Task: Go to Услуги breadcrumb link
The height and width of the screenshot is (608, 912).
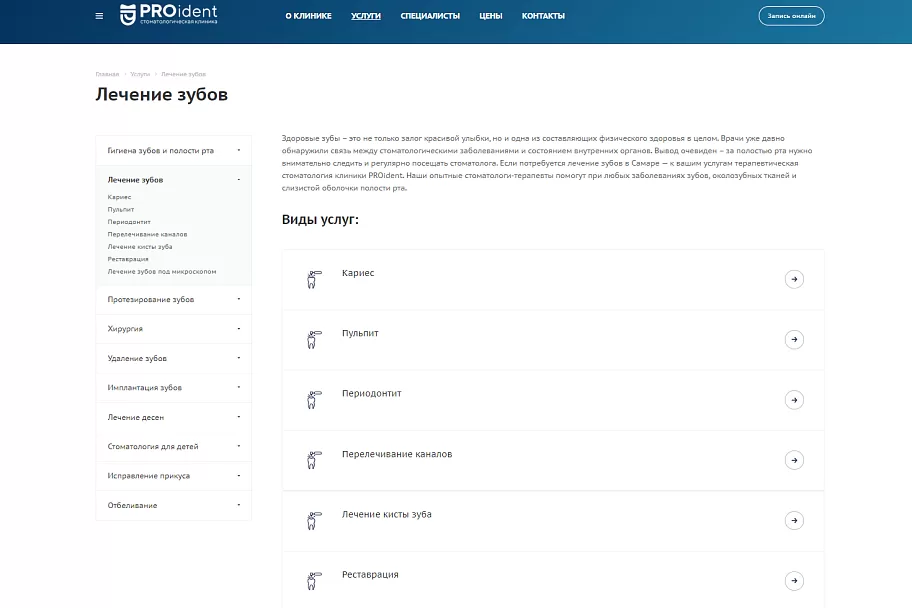Action: pos(140,74)
